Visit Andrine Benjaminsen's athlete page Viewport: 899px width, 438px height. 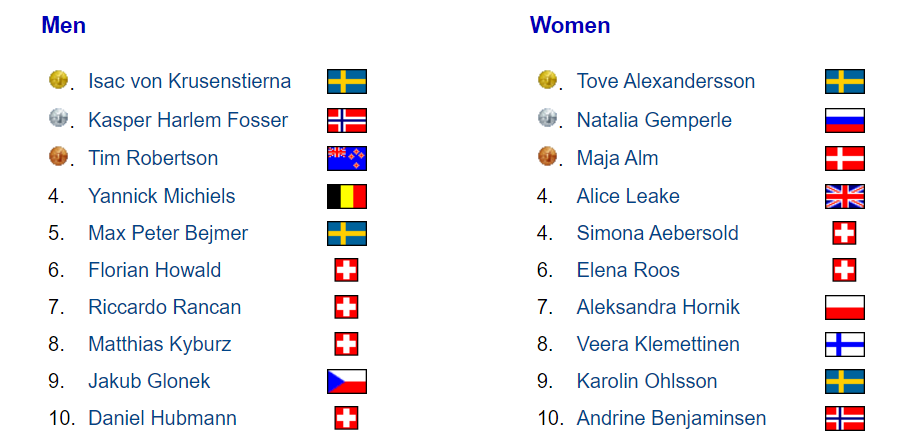(671, 419)
